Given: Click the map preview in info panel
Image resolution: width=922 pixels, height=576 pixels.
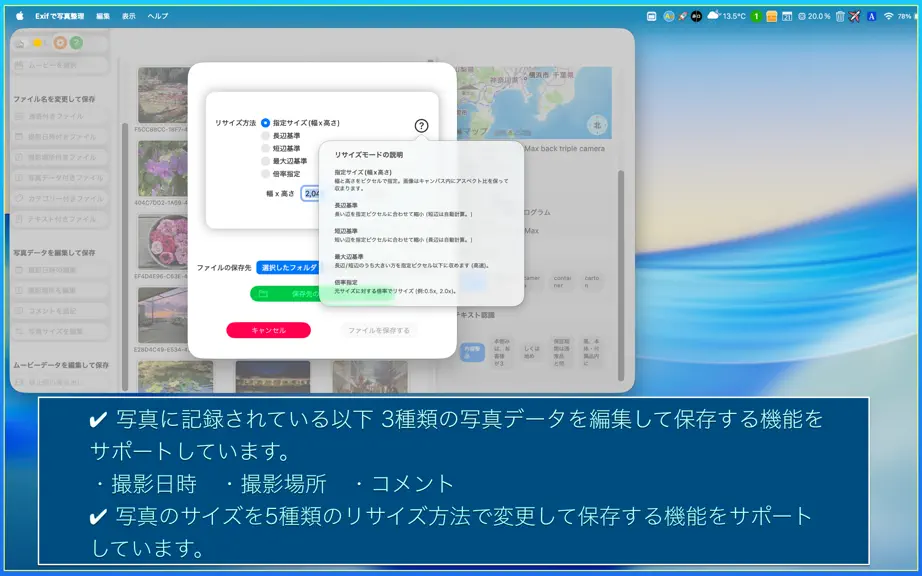Looking at the screenshot, I should (534, 103).
